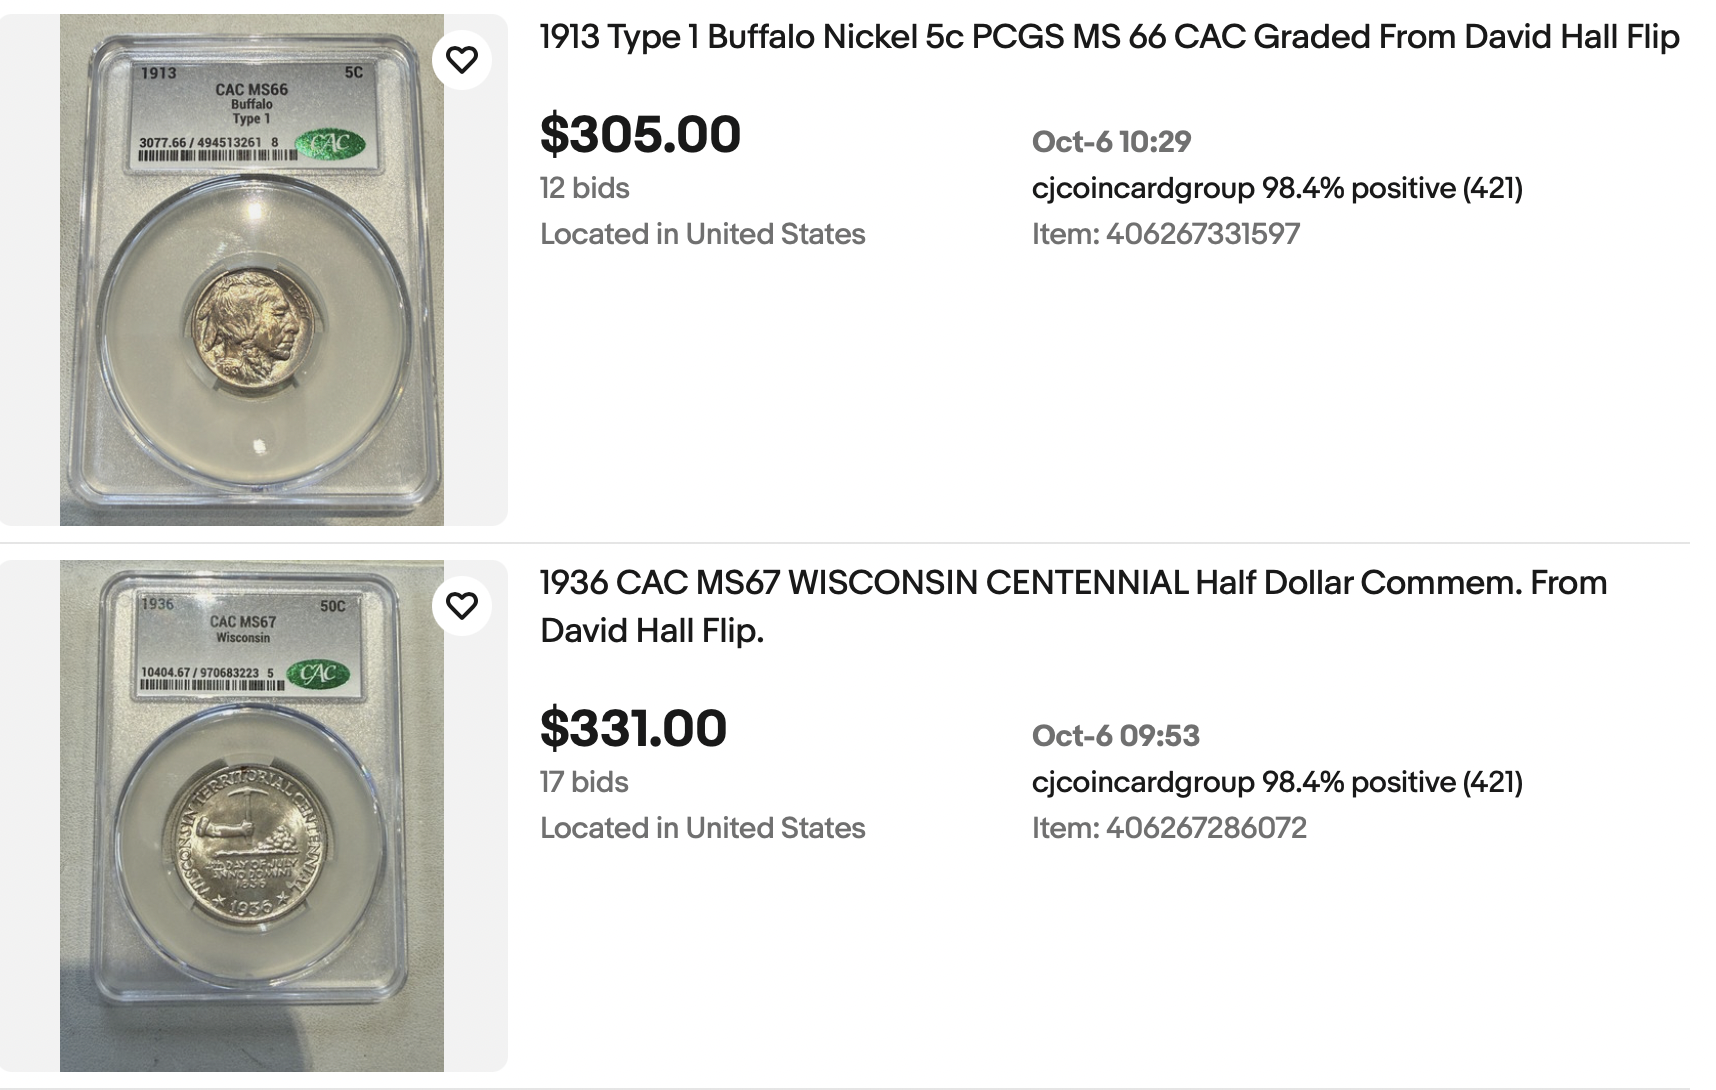Add 1913 Buffalo Nickel to watchlist heart
This screenshot has height=1090, width=1716.
point(461,60)
